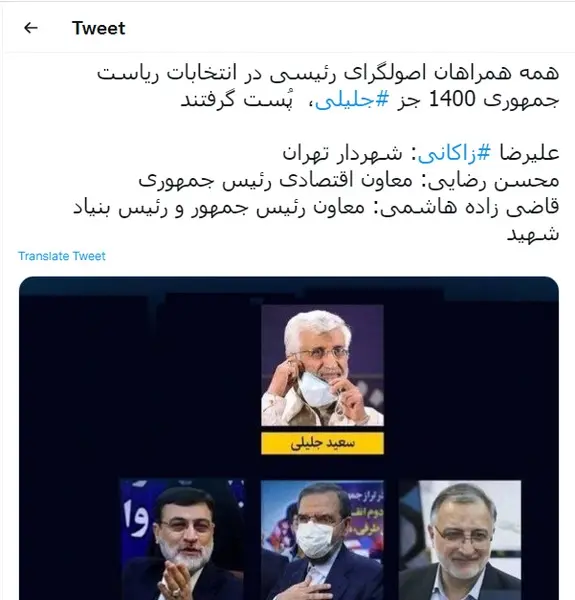Click the word علیرضا before the #زاکانی hashtag
Image resolution: width=575 pixels, height=600 pixels.
(x=529, y=153)
